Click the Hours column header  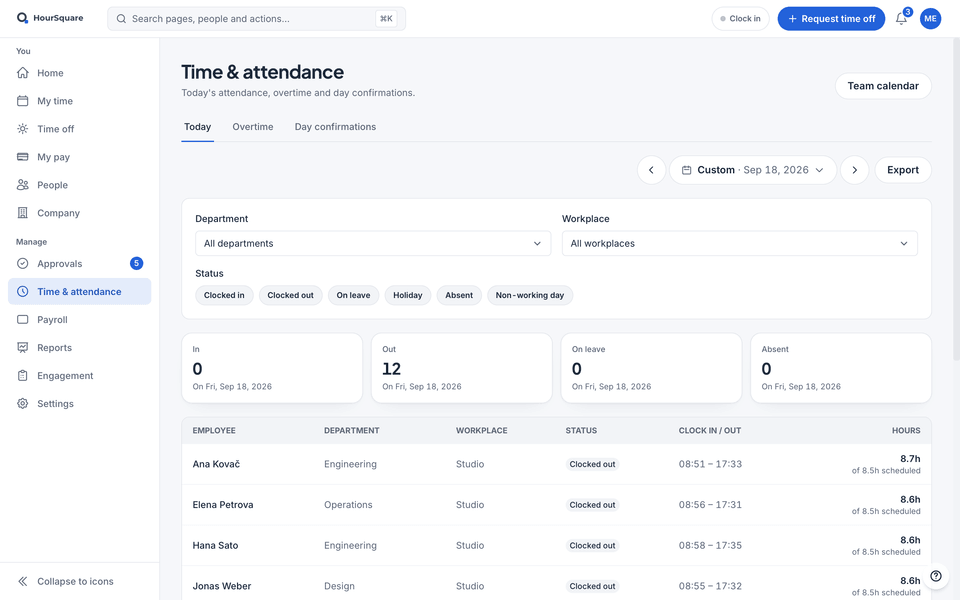click(x=906, y=430)
